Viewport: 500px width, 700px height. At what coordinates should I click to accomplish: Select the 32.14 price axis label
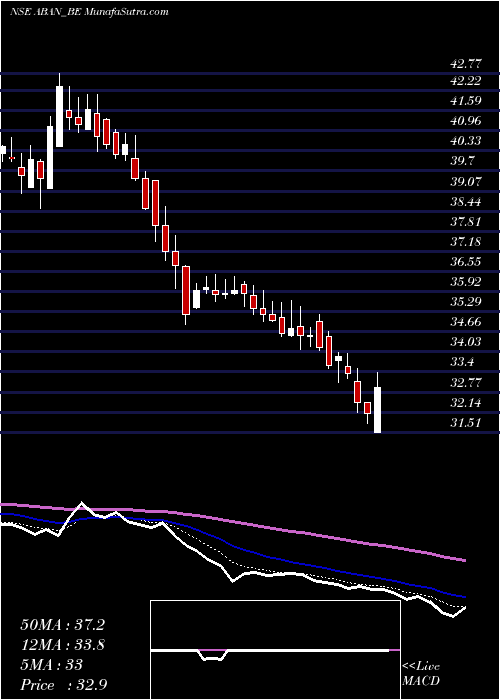click(x=466, y=403)
